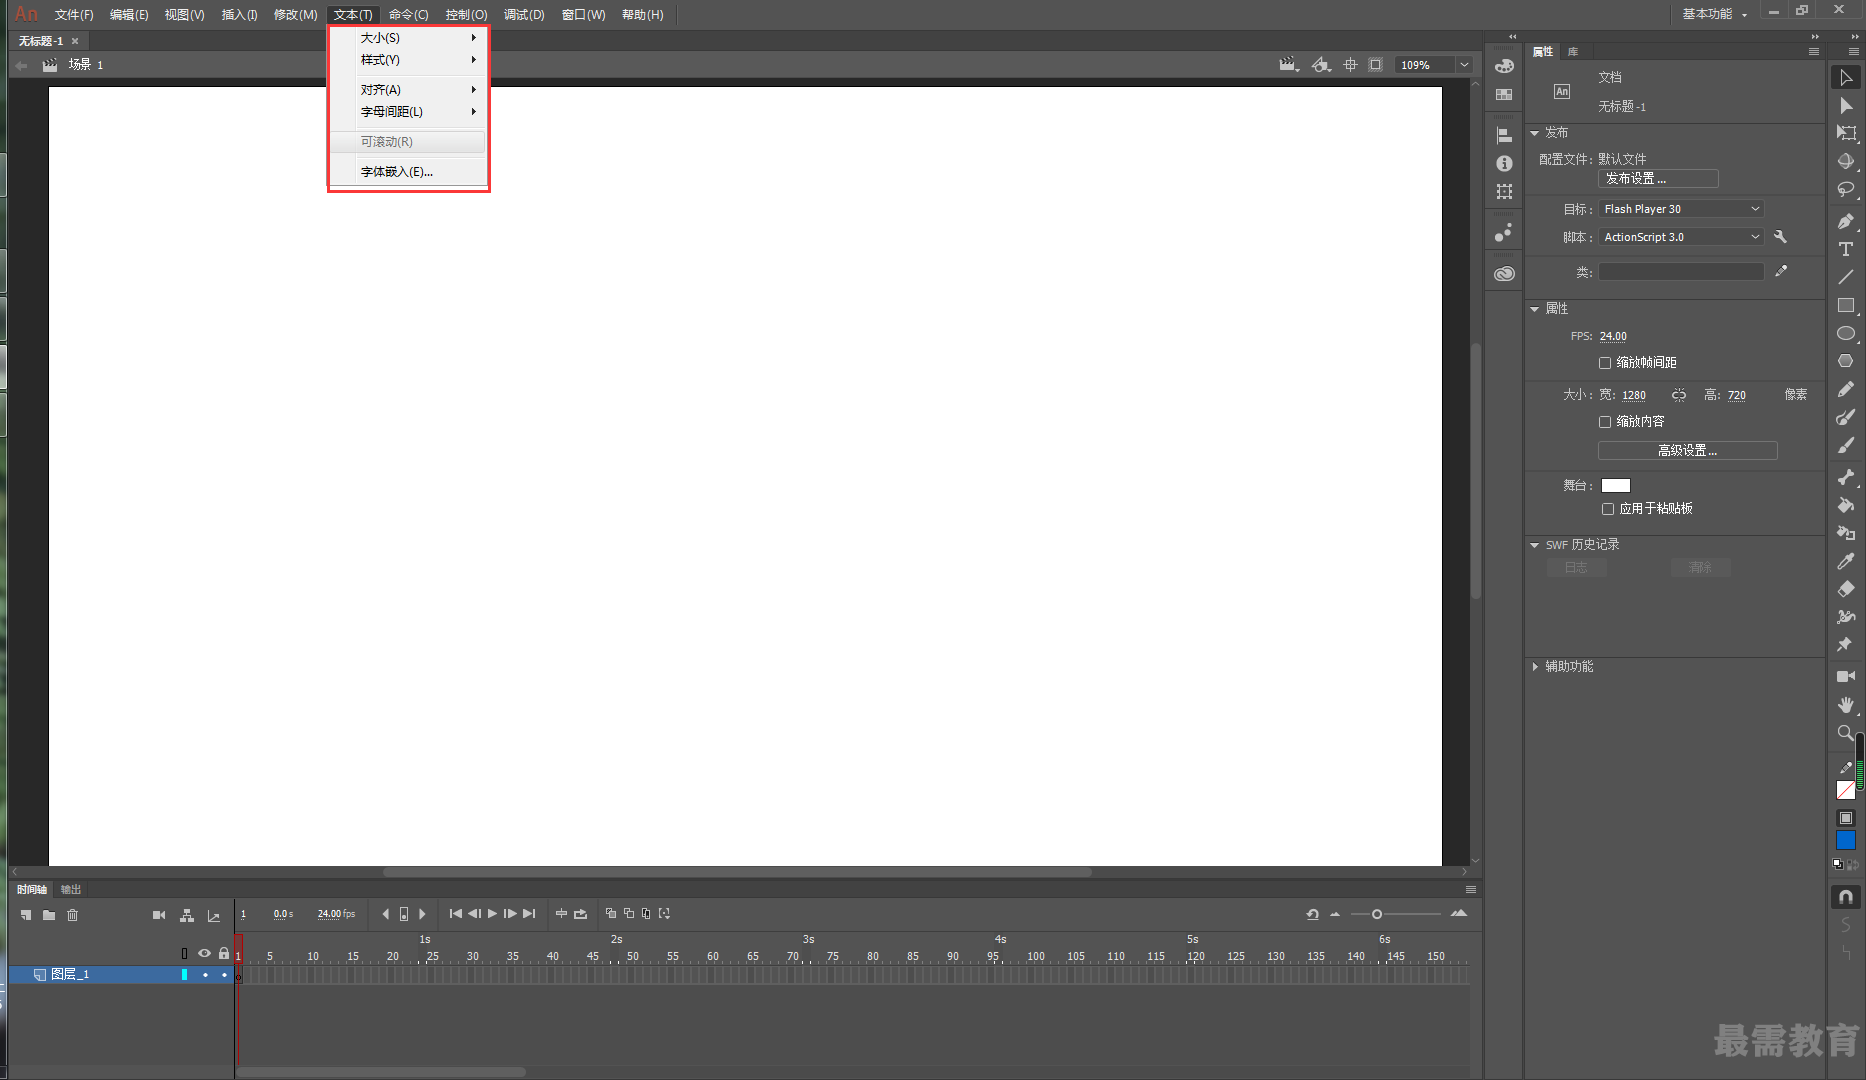
Task: Open the Flash Player 30 target dropdown
Action: point(1681,209)
